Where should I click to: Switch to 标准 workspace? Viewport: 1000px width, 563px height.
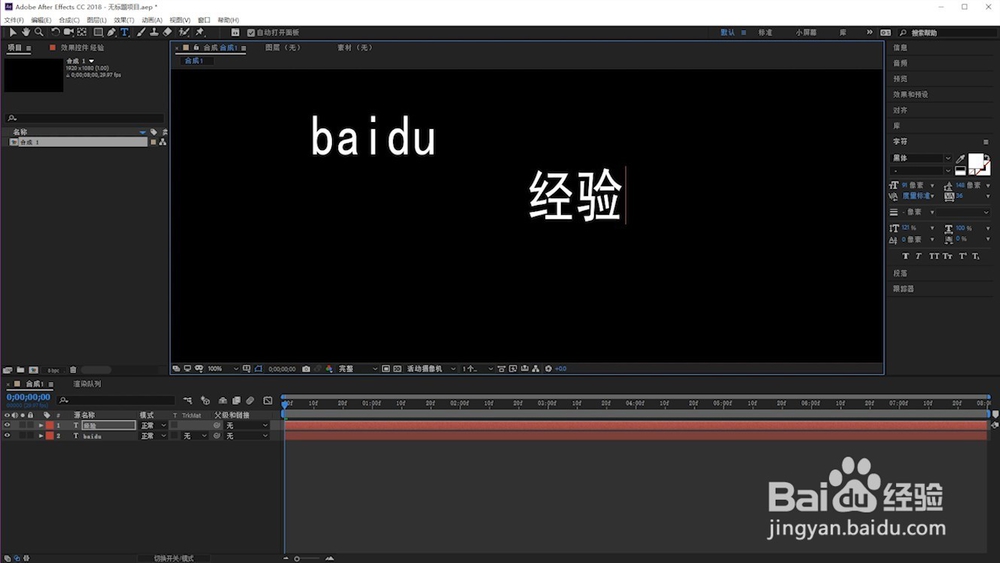tap(765, 33)
